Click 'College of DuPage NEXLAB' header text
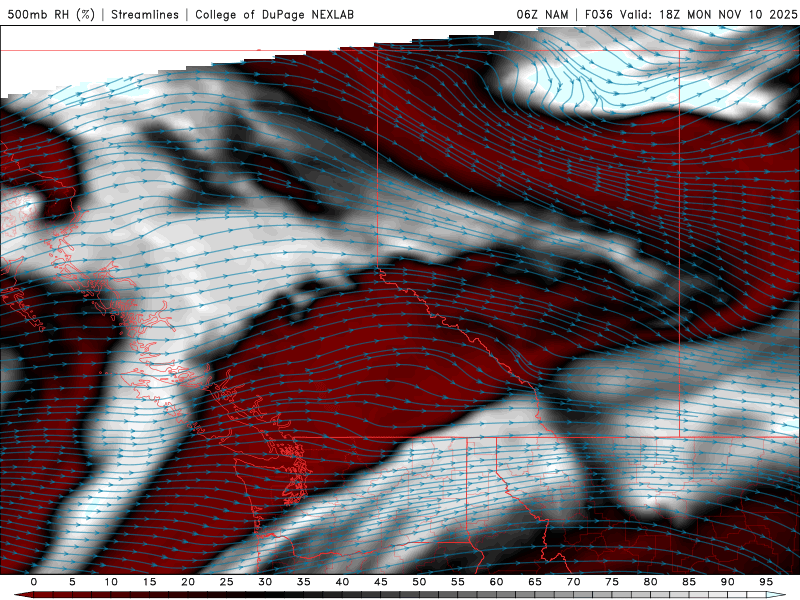Image resolution: width=800 pixels, height=600 pixels. pos(274,14)
